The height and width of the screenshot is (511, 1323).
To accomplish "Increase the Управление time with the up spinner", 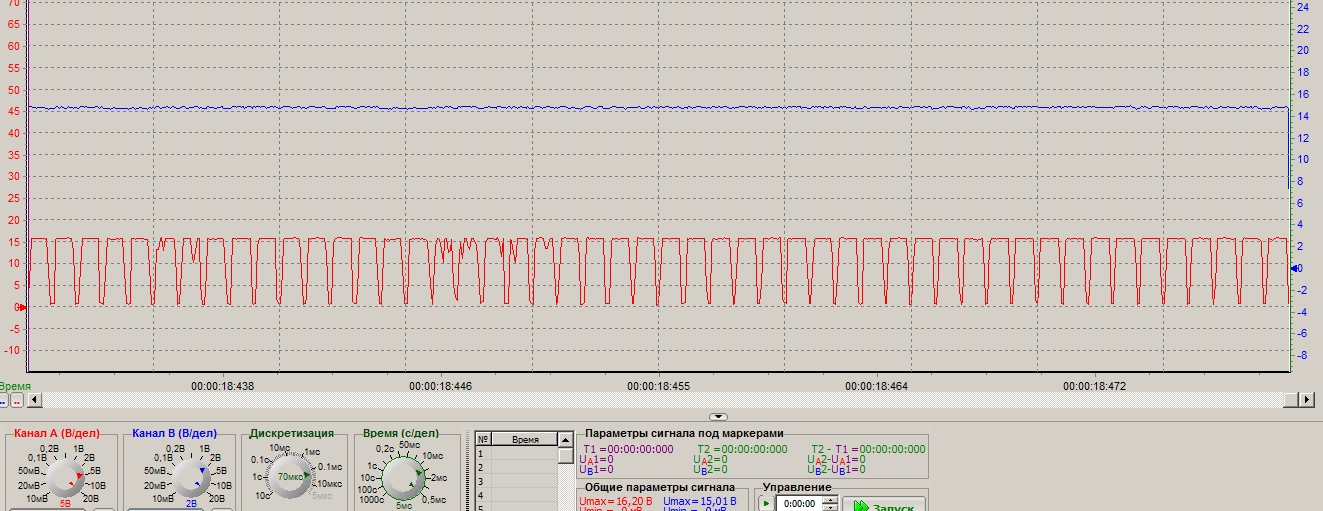I will pyautogui.click(x=829, y=500).
